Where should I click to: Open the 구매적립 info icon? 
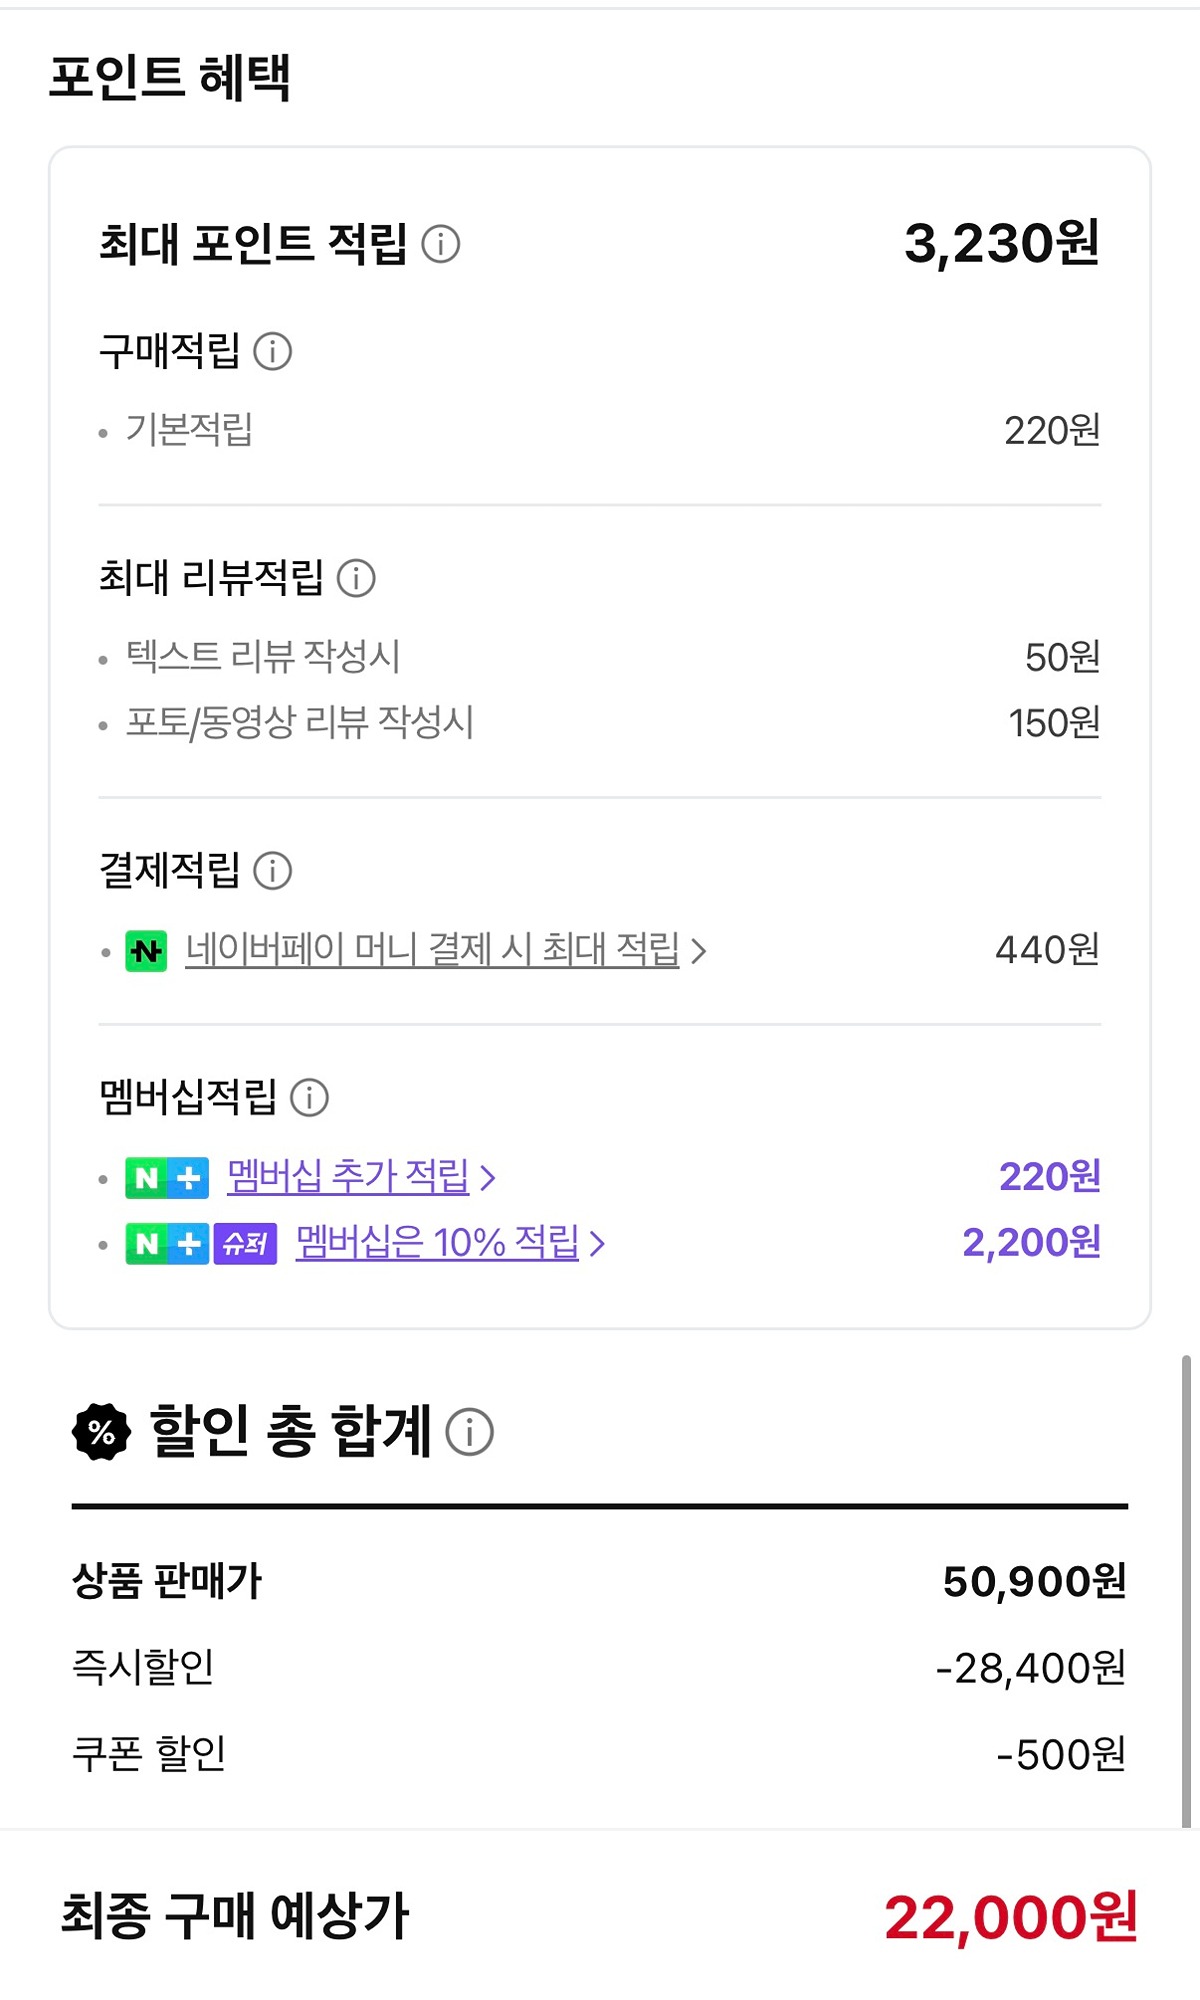point(272,351)
